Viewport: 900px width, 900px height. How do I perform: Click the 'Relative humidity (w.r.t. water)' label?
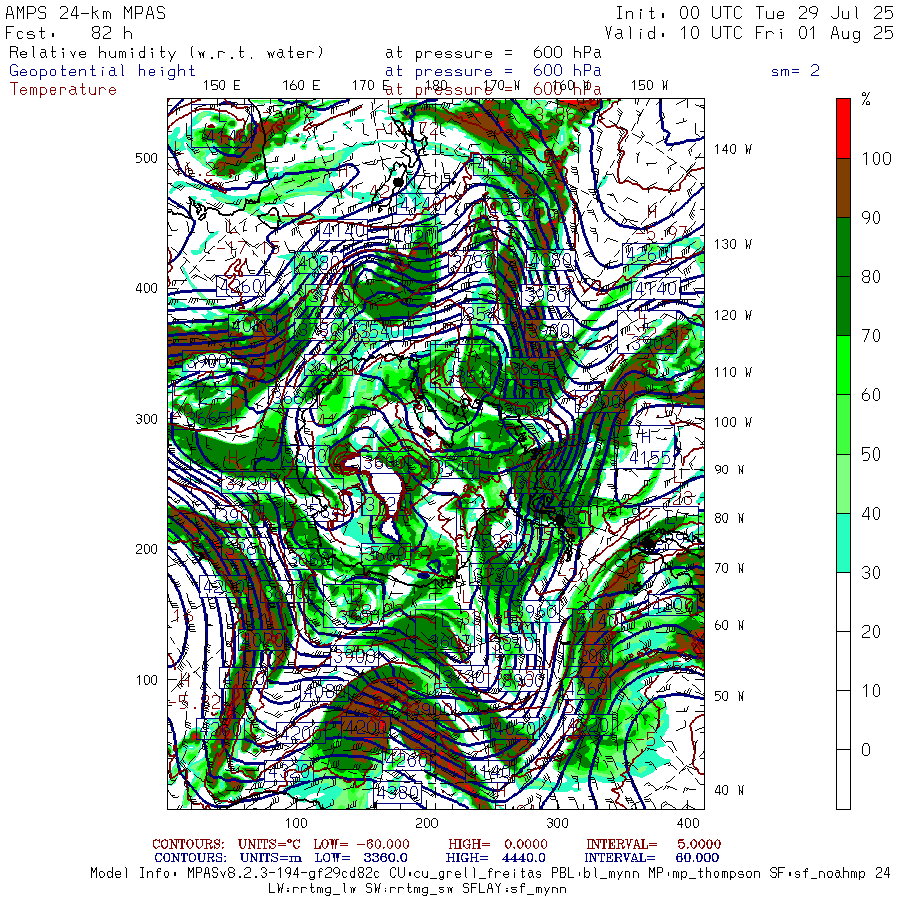coord(166,53)
